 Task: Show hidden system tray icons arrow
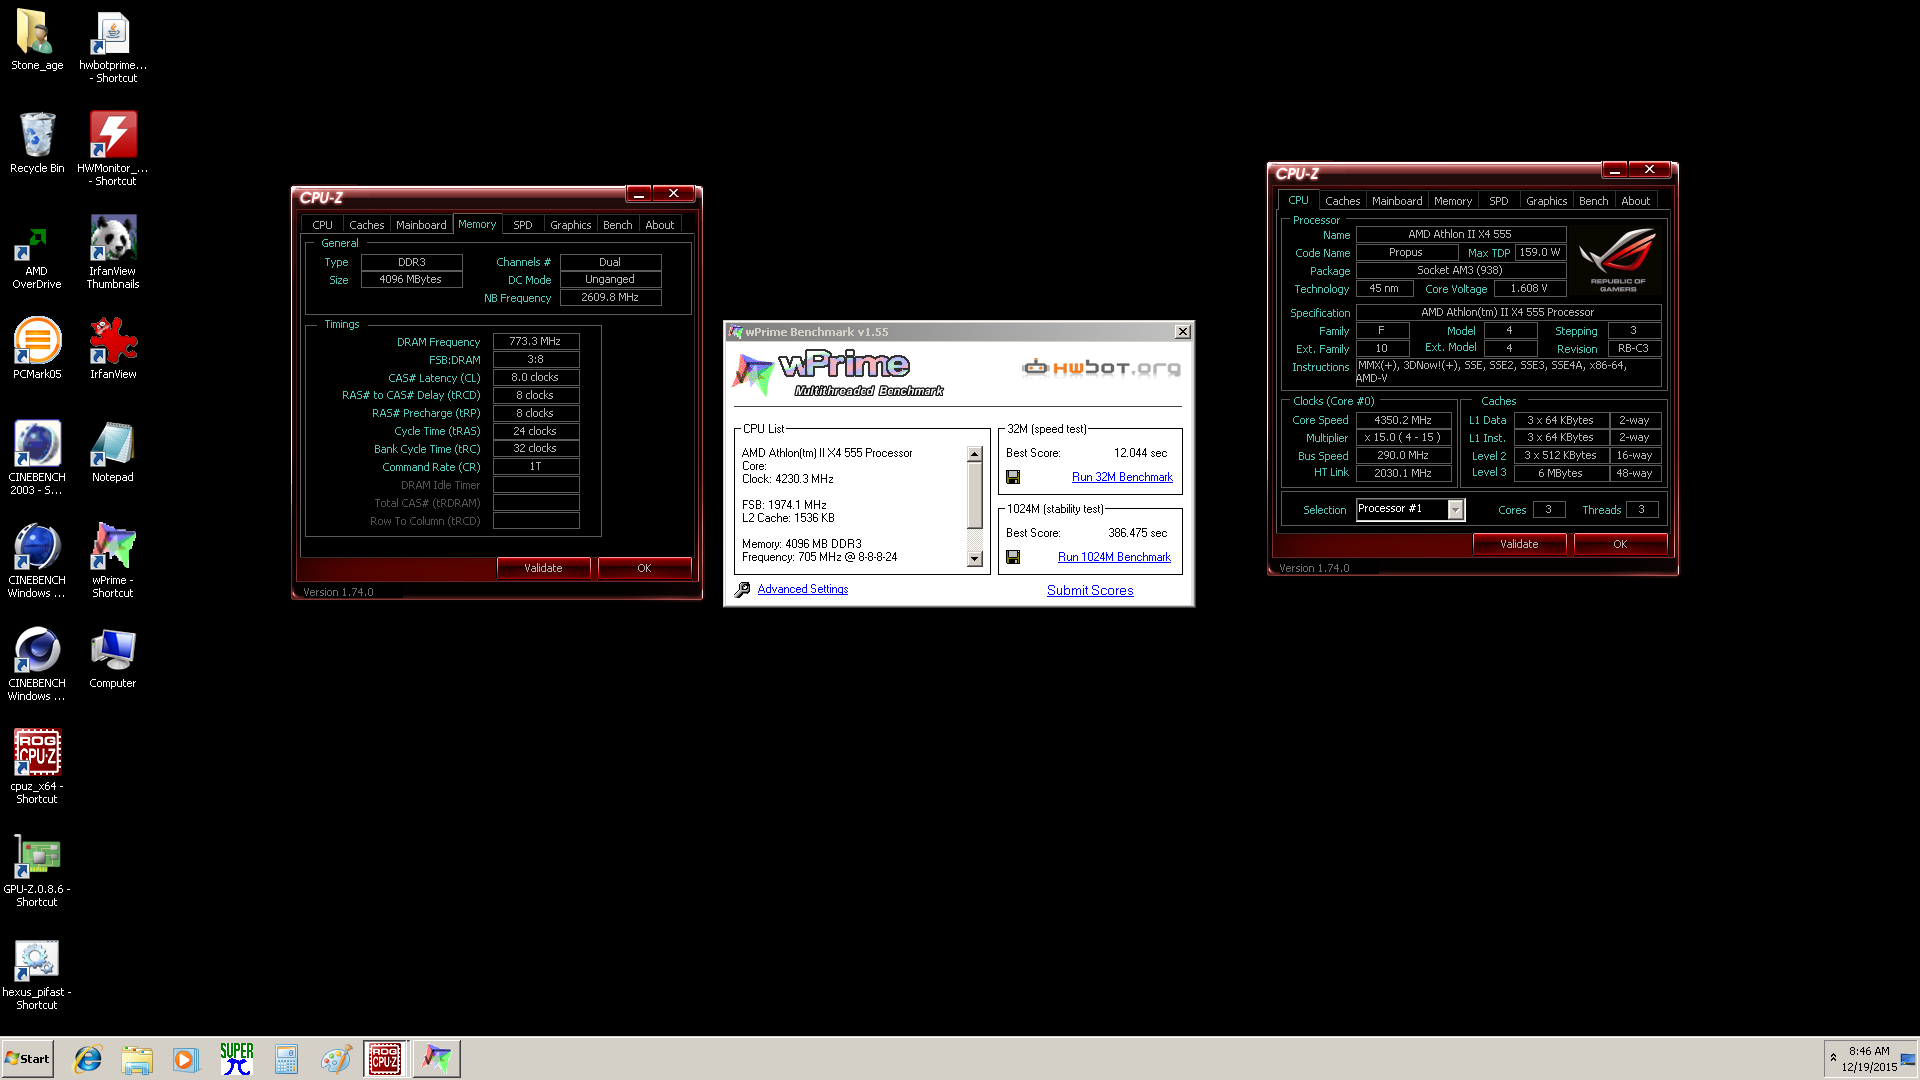(1833, 1058)
